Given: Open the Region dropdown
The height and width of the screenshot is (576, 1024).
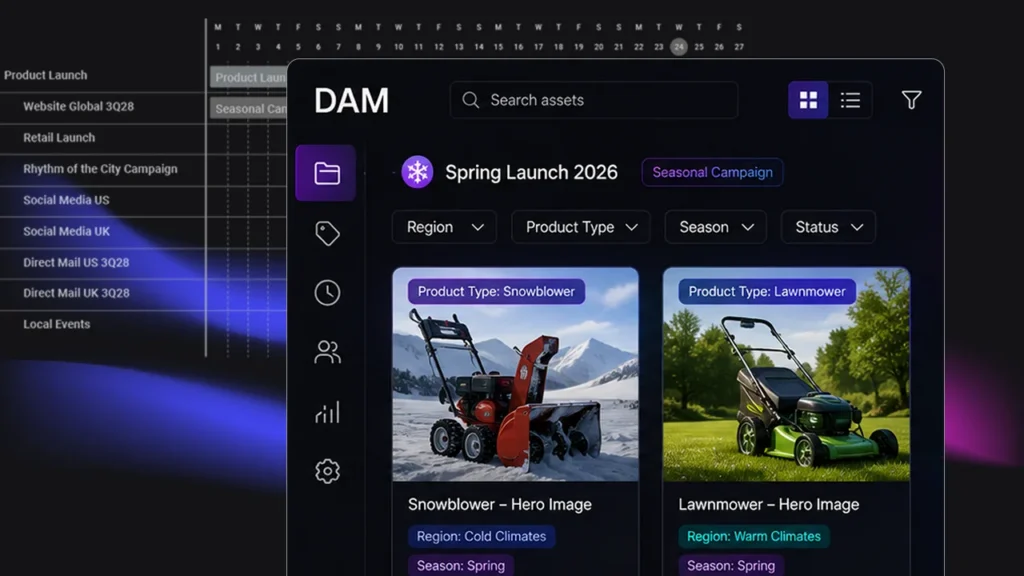Looking at the screenshot, I should click(444, 227).
